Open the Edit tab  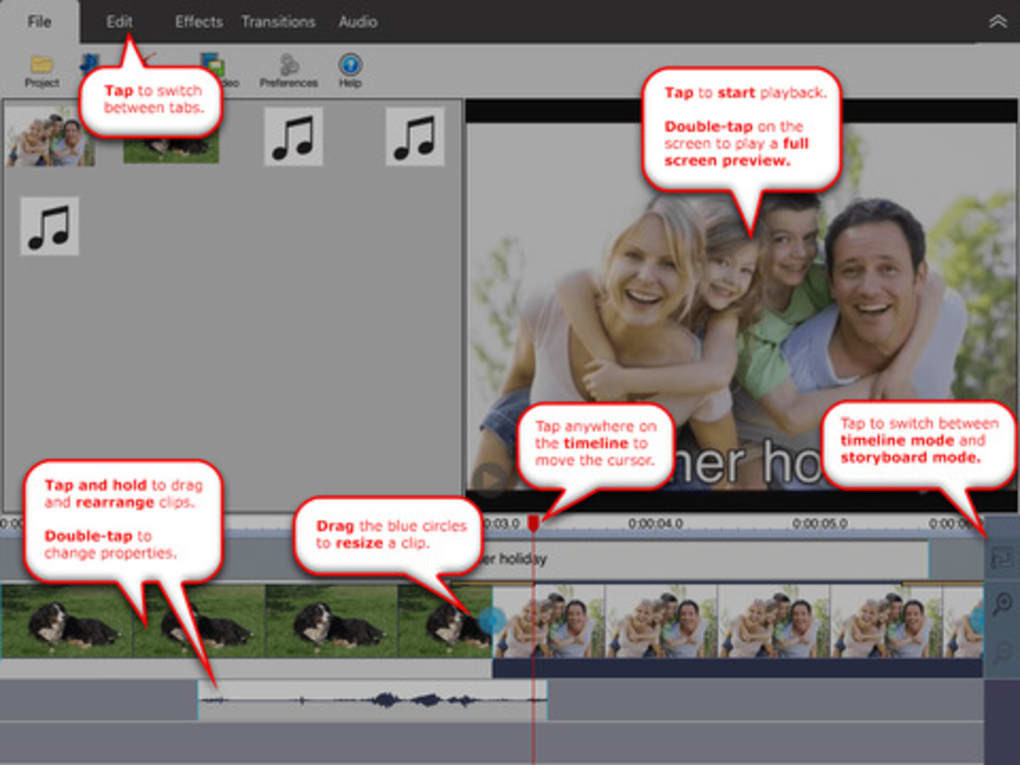coord(119,21)
